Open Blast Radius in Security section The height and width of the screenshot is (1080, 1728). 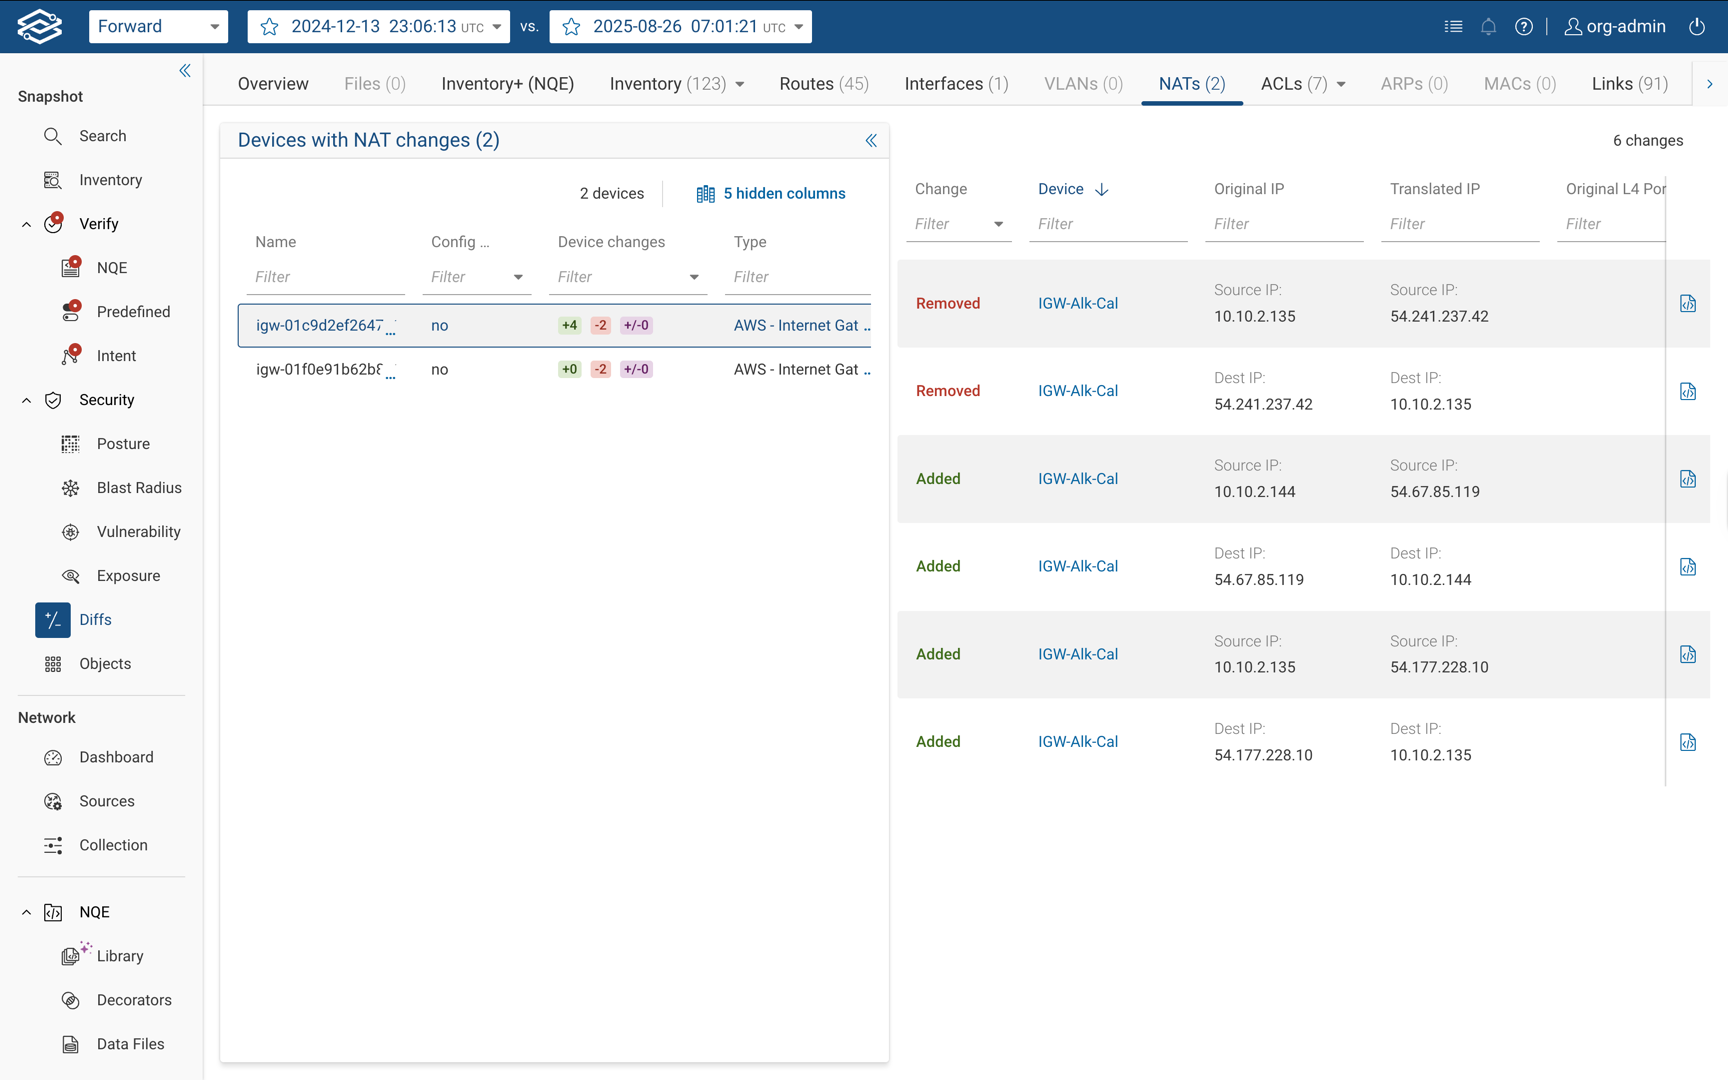(x=139, y=488)
